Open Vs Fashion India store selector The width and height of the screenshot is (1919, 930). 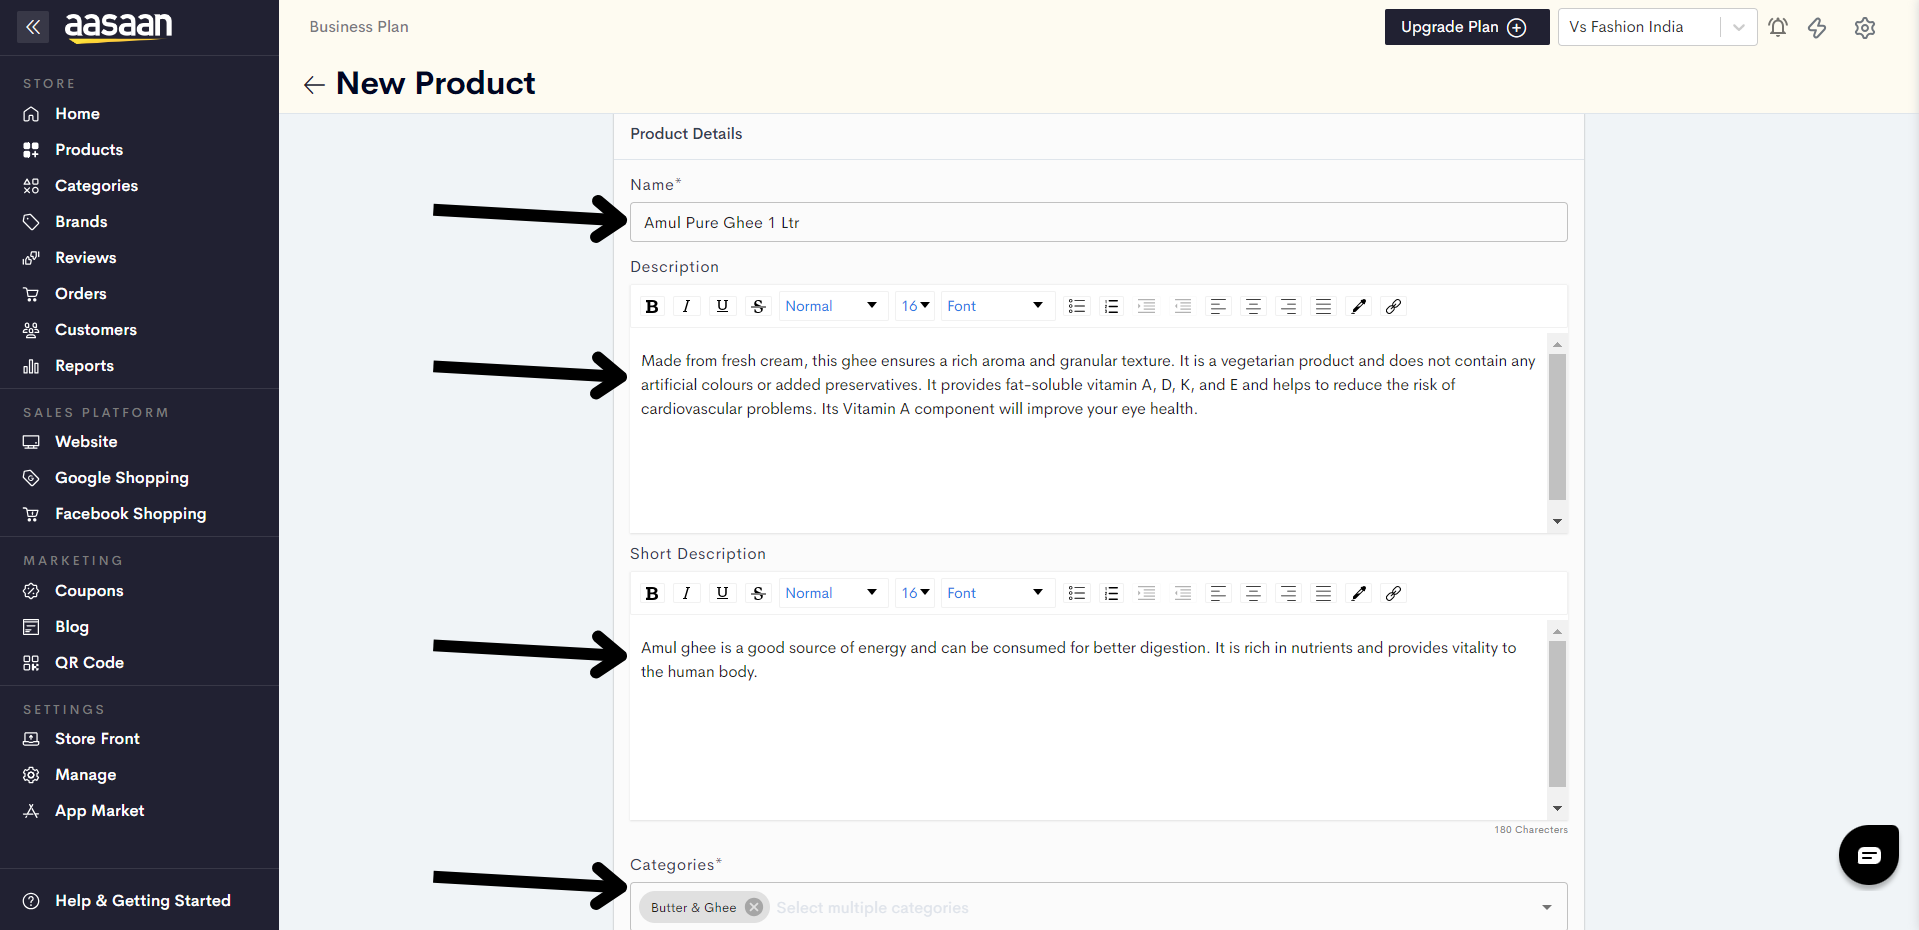tap(1657, 27)
